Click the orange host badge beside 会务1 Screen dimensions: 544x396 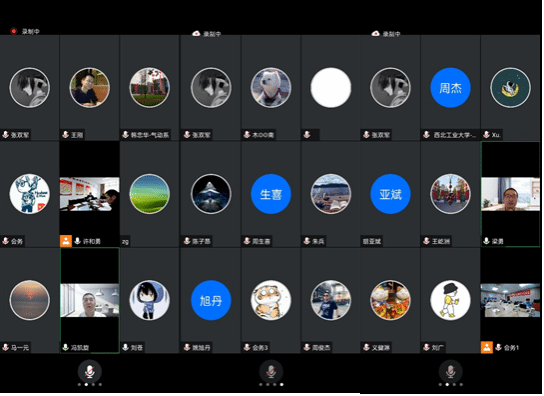[x=486, y=347]
